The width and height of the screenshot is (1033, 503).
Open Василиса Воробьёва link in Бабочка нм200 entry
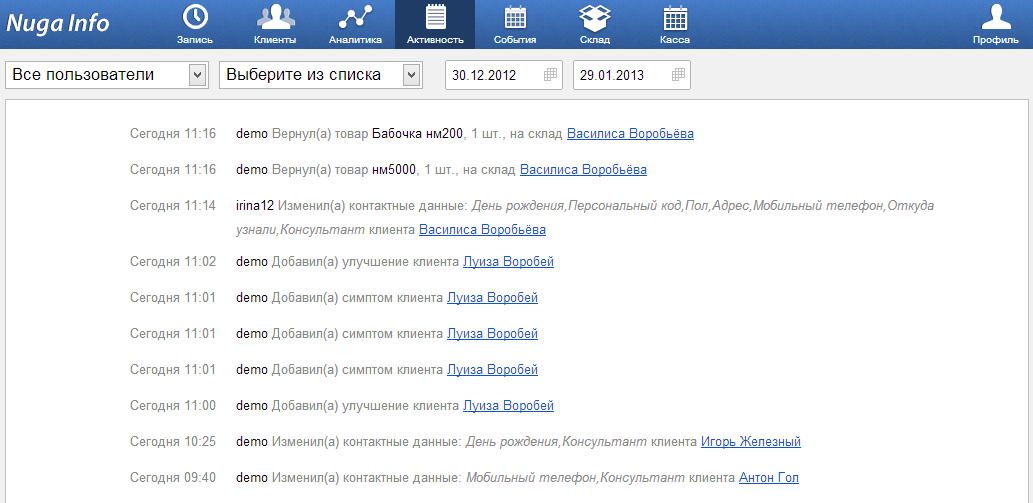click(x=630, y=134)
